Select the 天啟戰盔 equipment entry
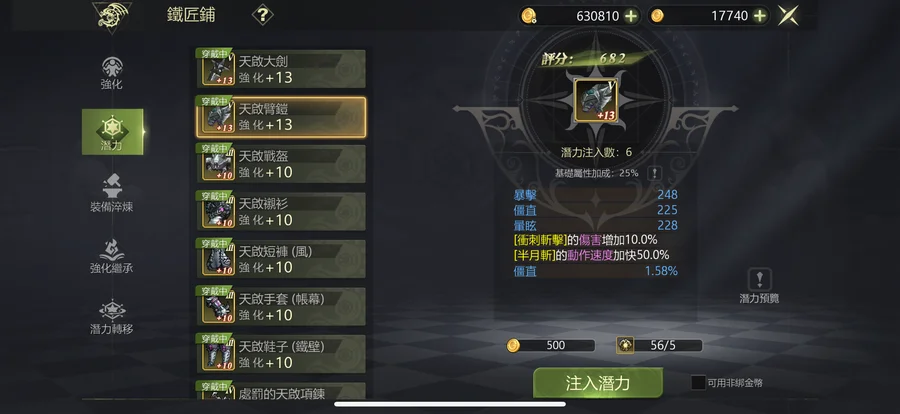Viewport: 900px width, 414px height. [281, 164]
